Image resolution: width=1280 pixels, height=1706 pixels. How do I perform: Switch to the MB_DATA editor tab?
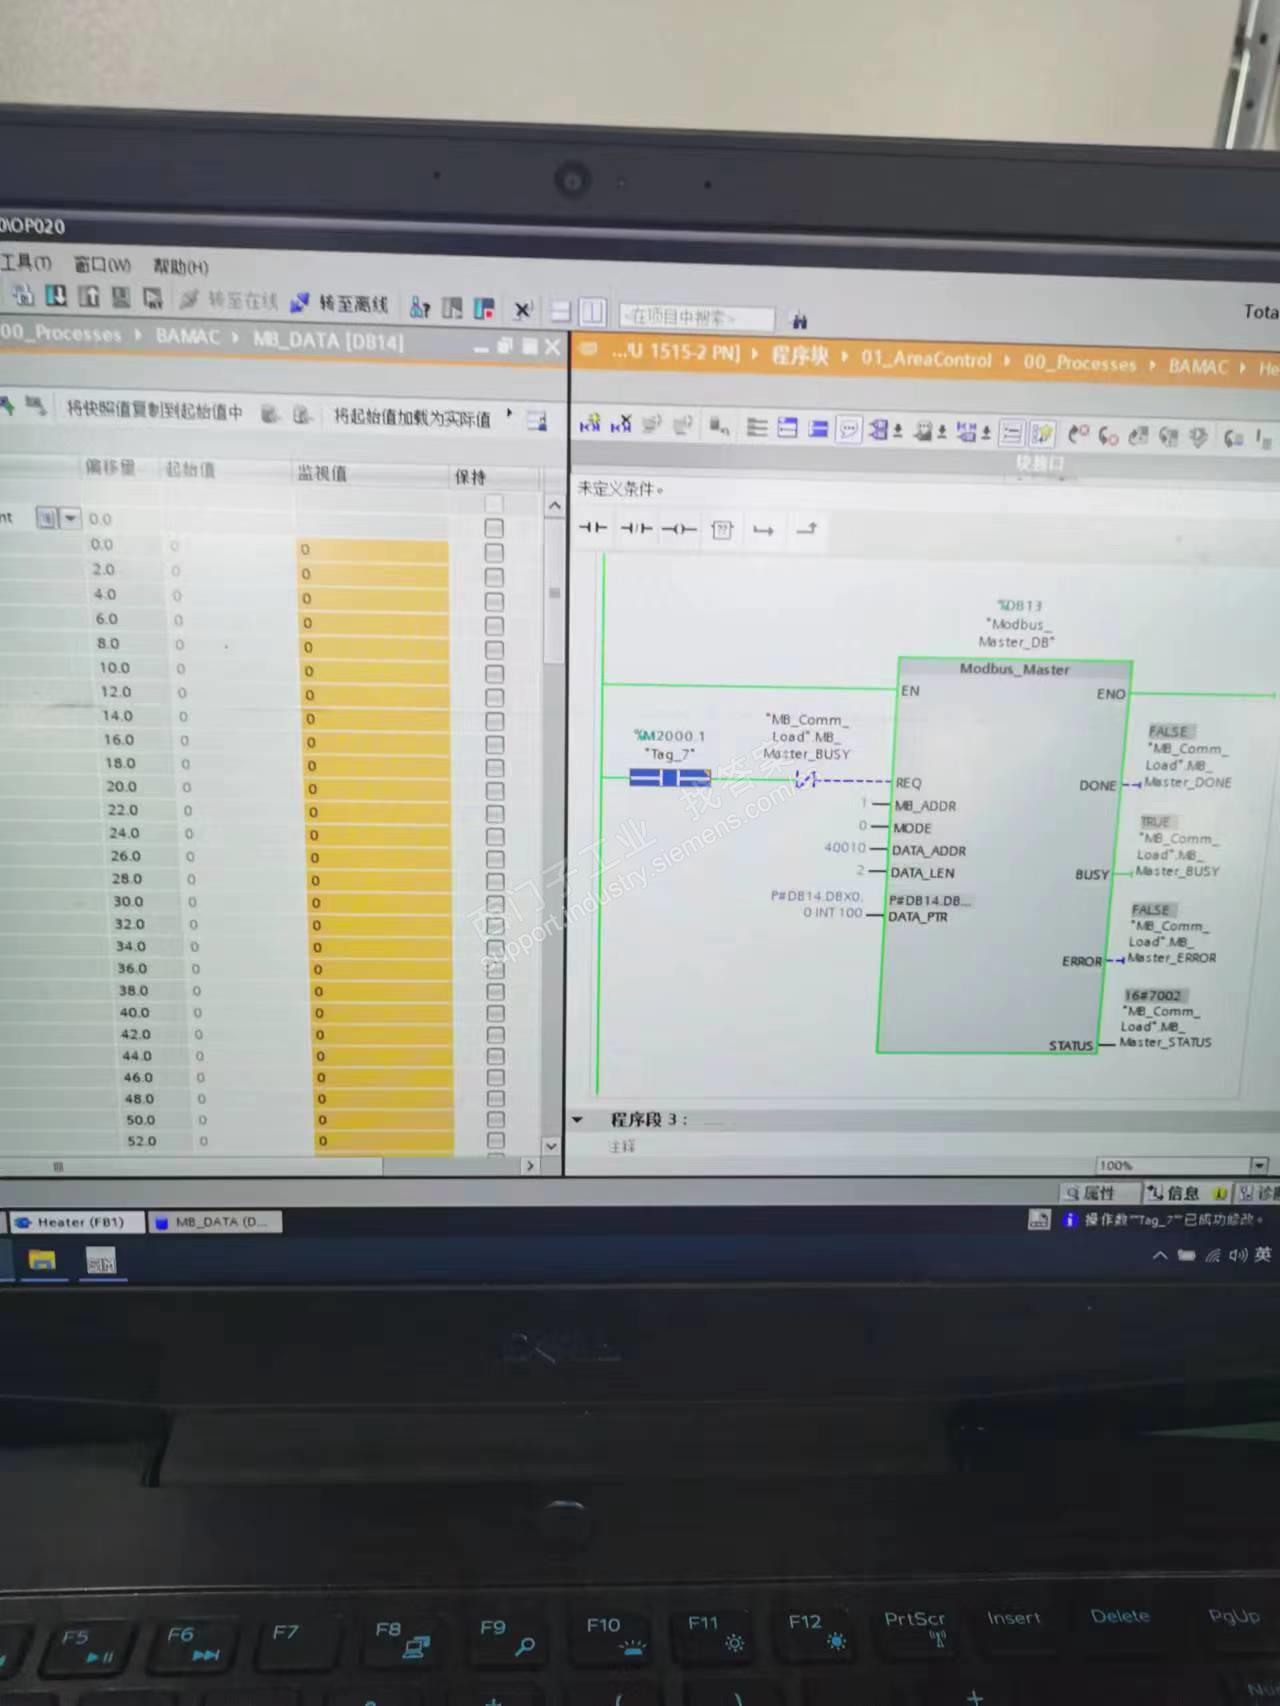tap(215, 1222)
